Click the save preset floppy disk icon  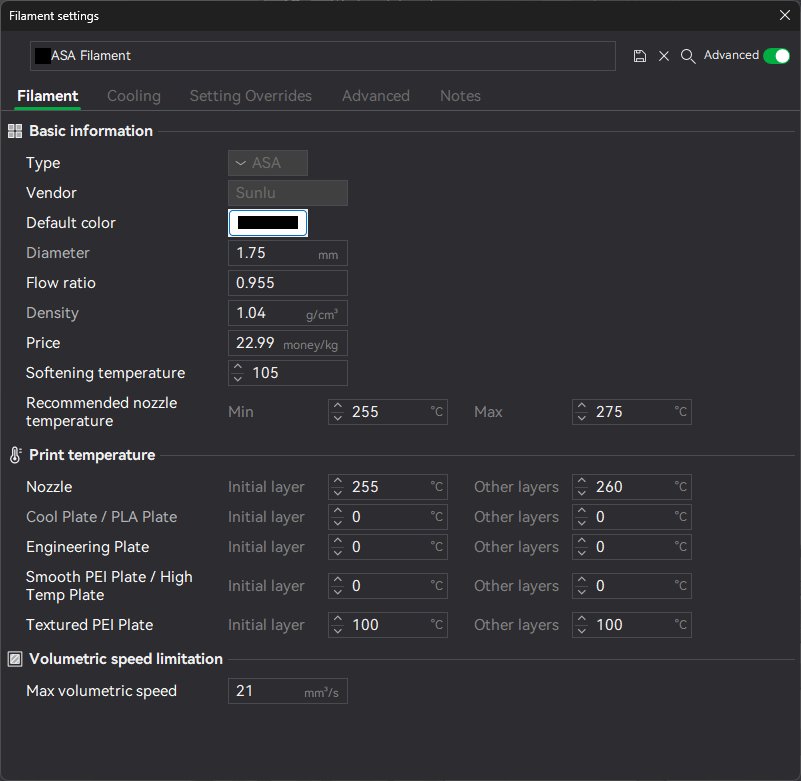coord(639,56)
